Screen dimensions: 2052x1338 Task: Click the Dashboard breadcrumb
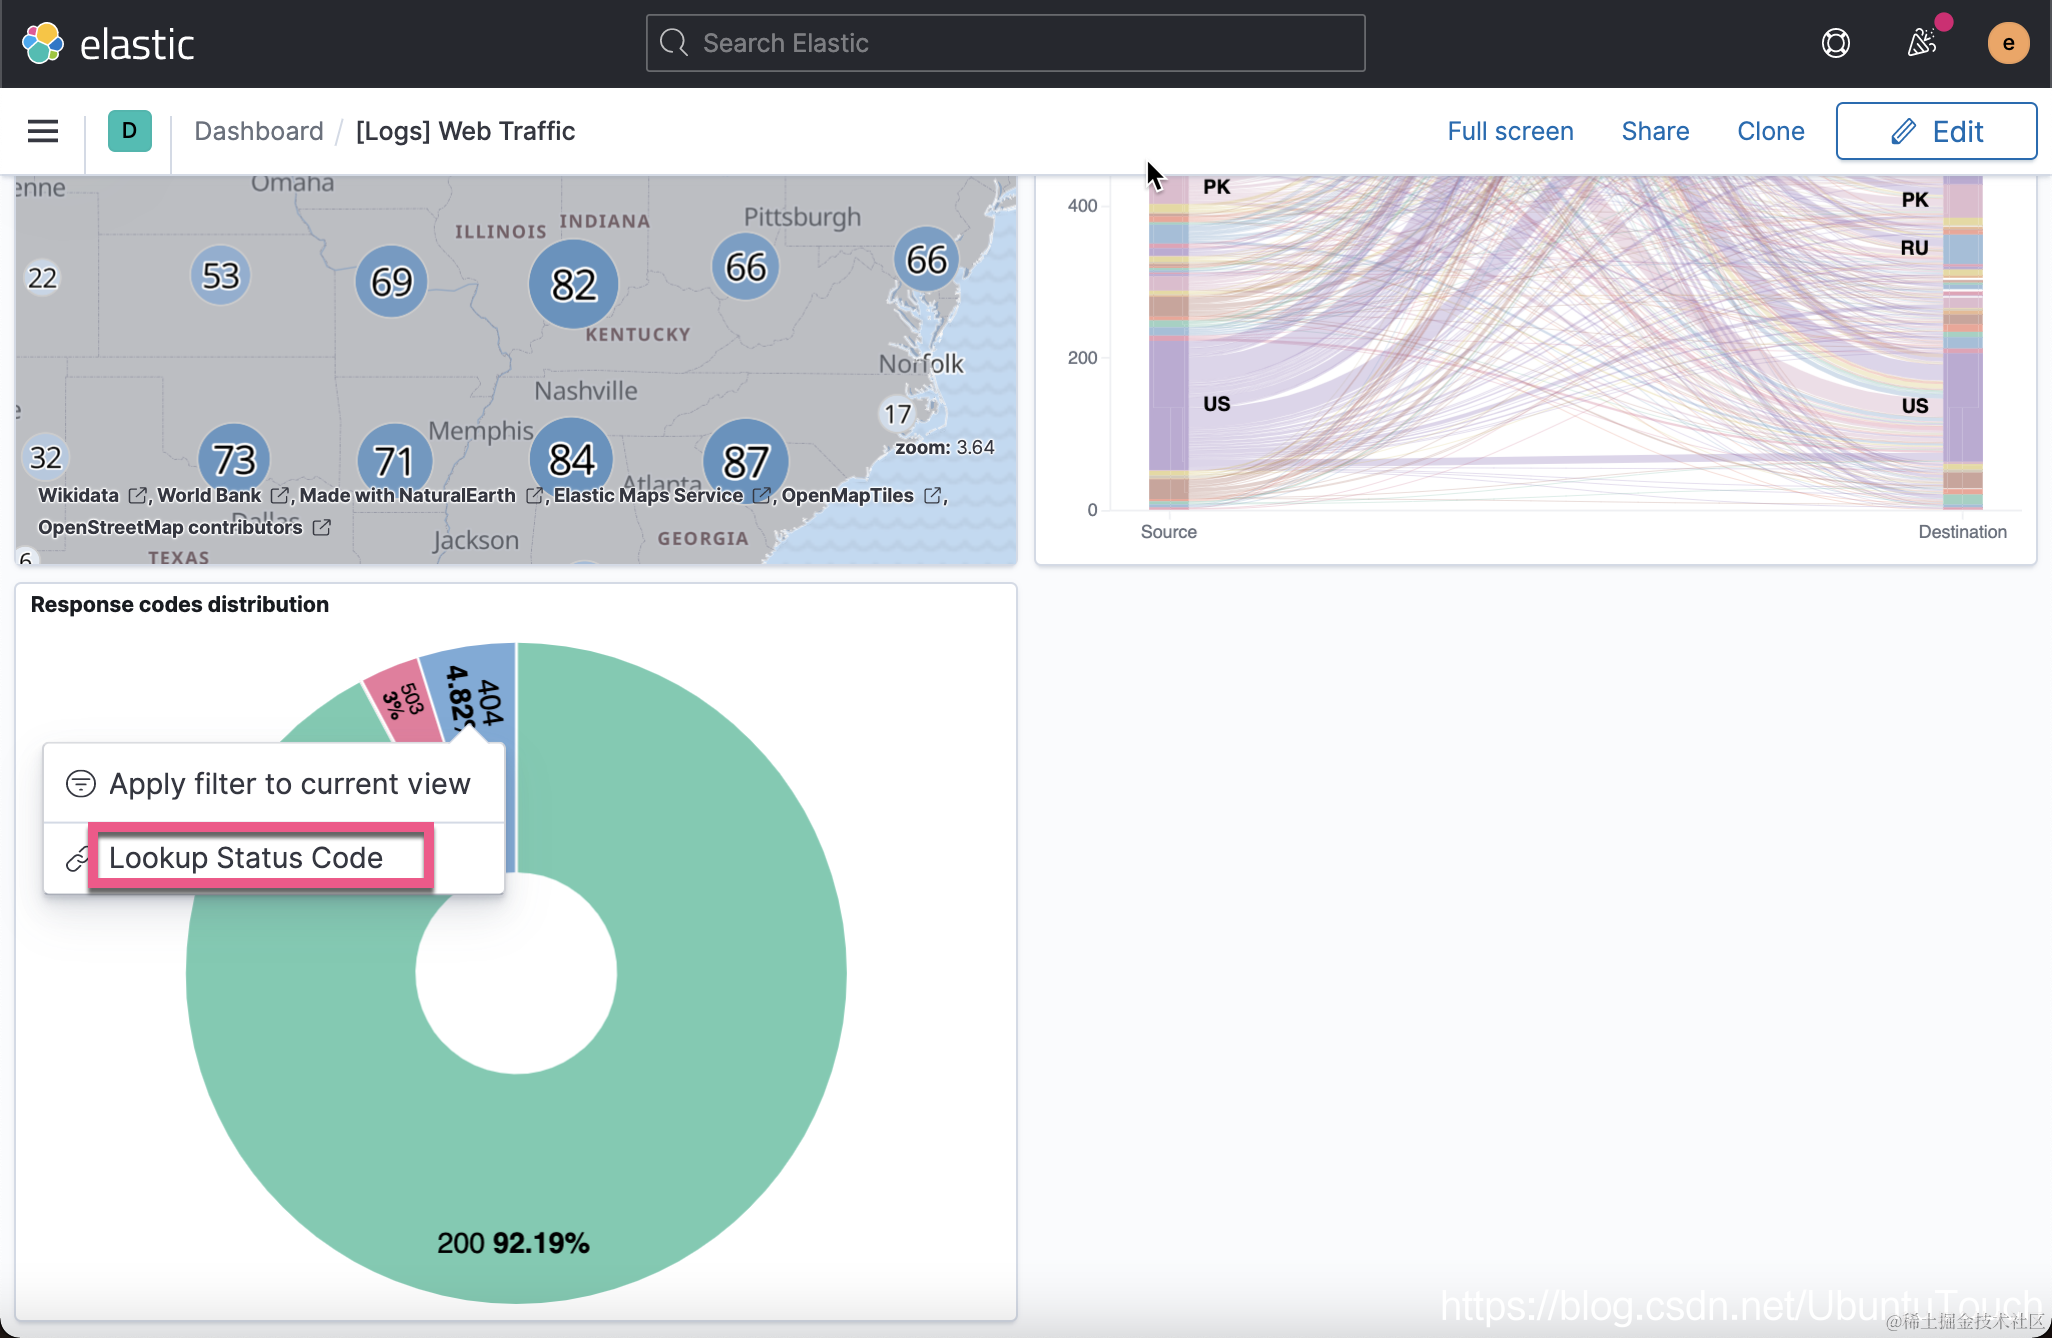click(x=259, y=131)
